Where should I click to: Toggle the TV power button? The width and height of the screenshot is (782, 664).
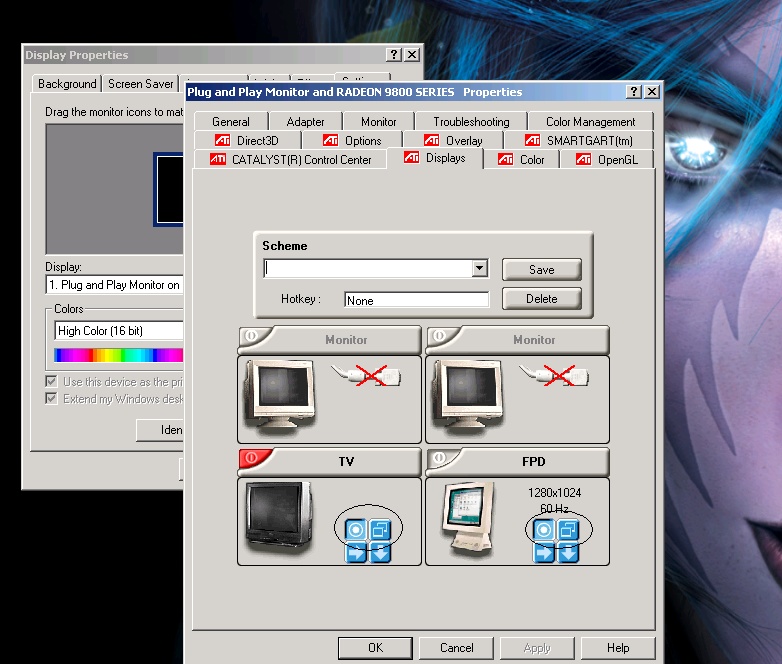(252, 458)
